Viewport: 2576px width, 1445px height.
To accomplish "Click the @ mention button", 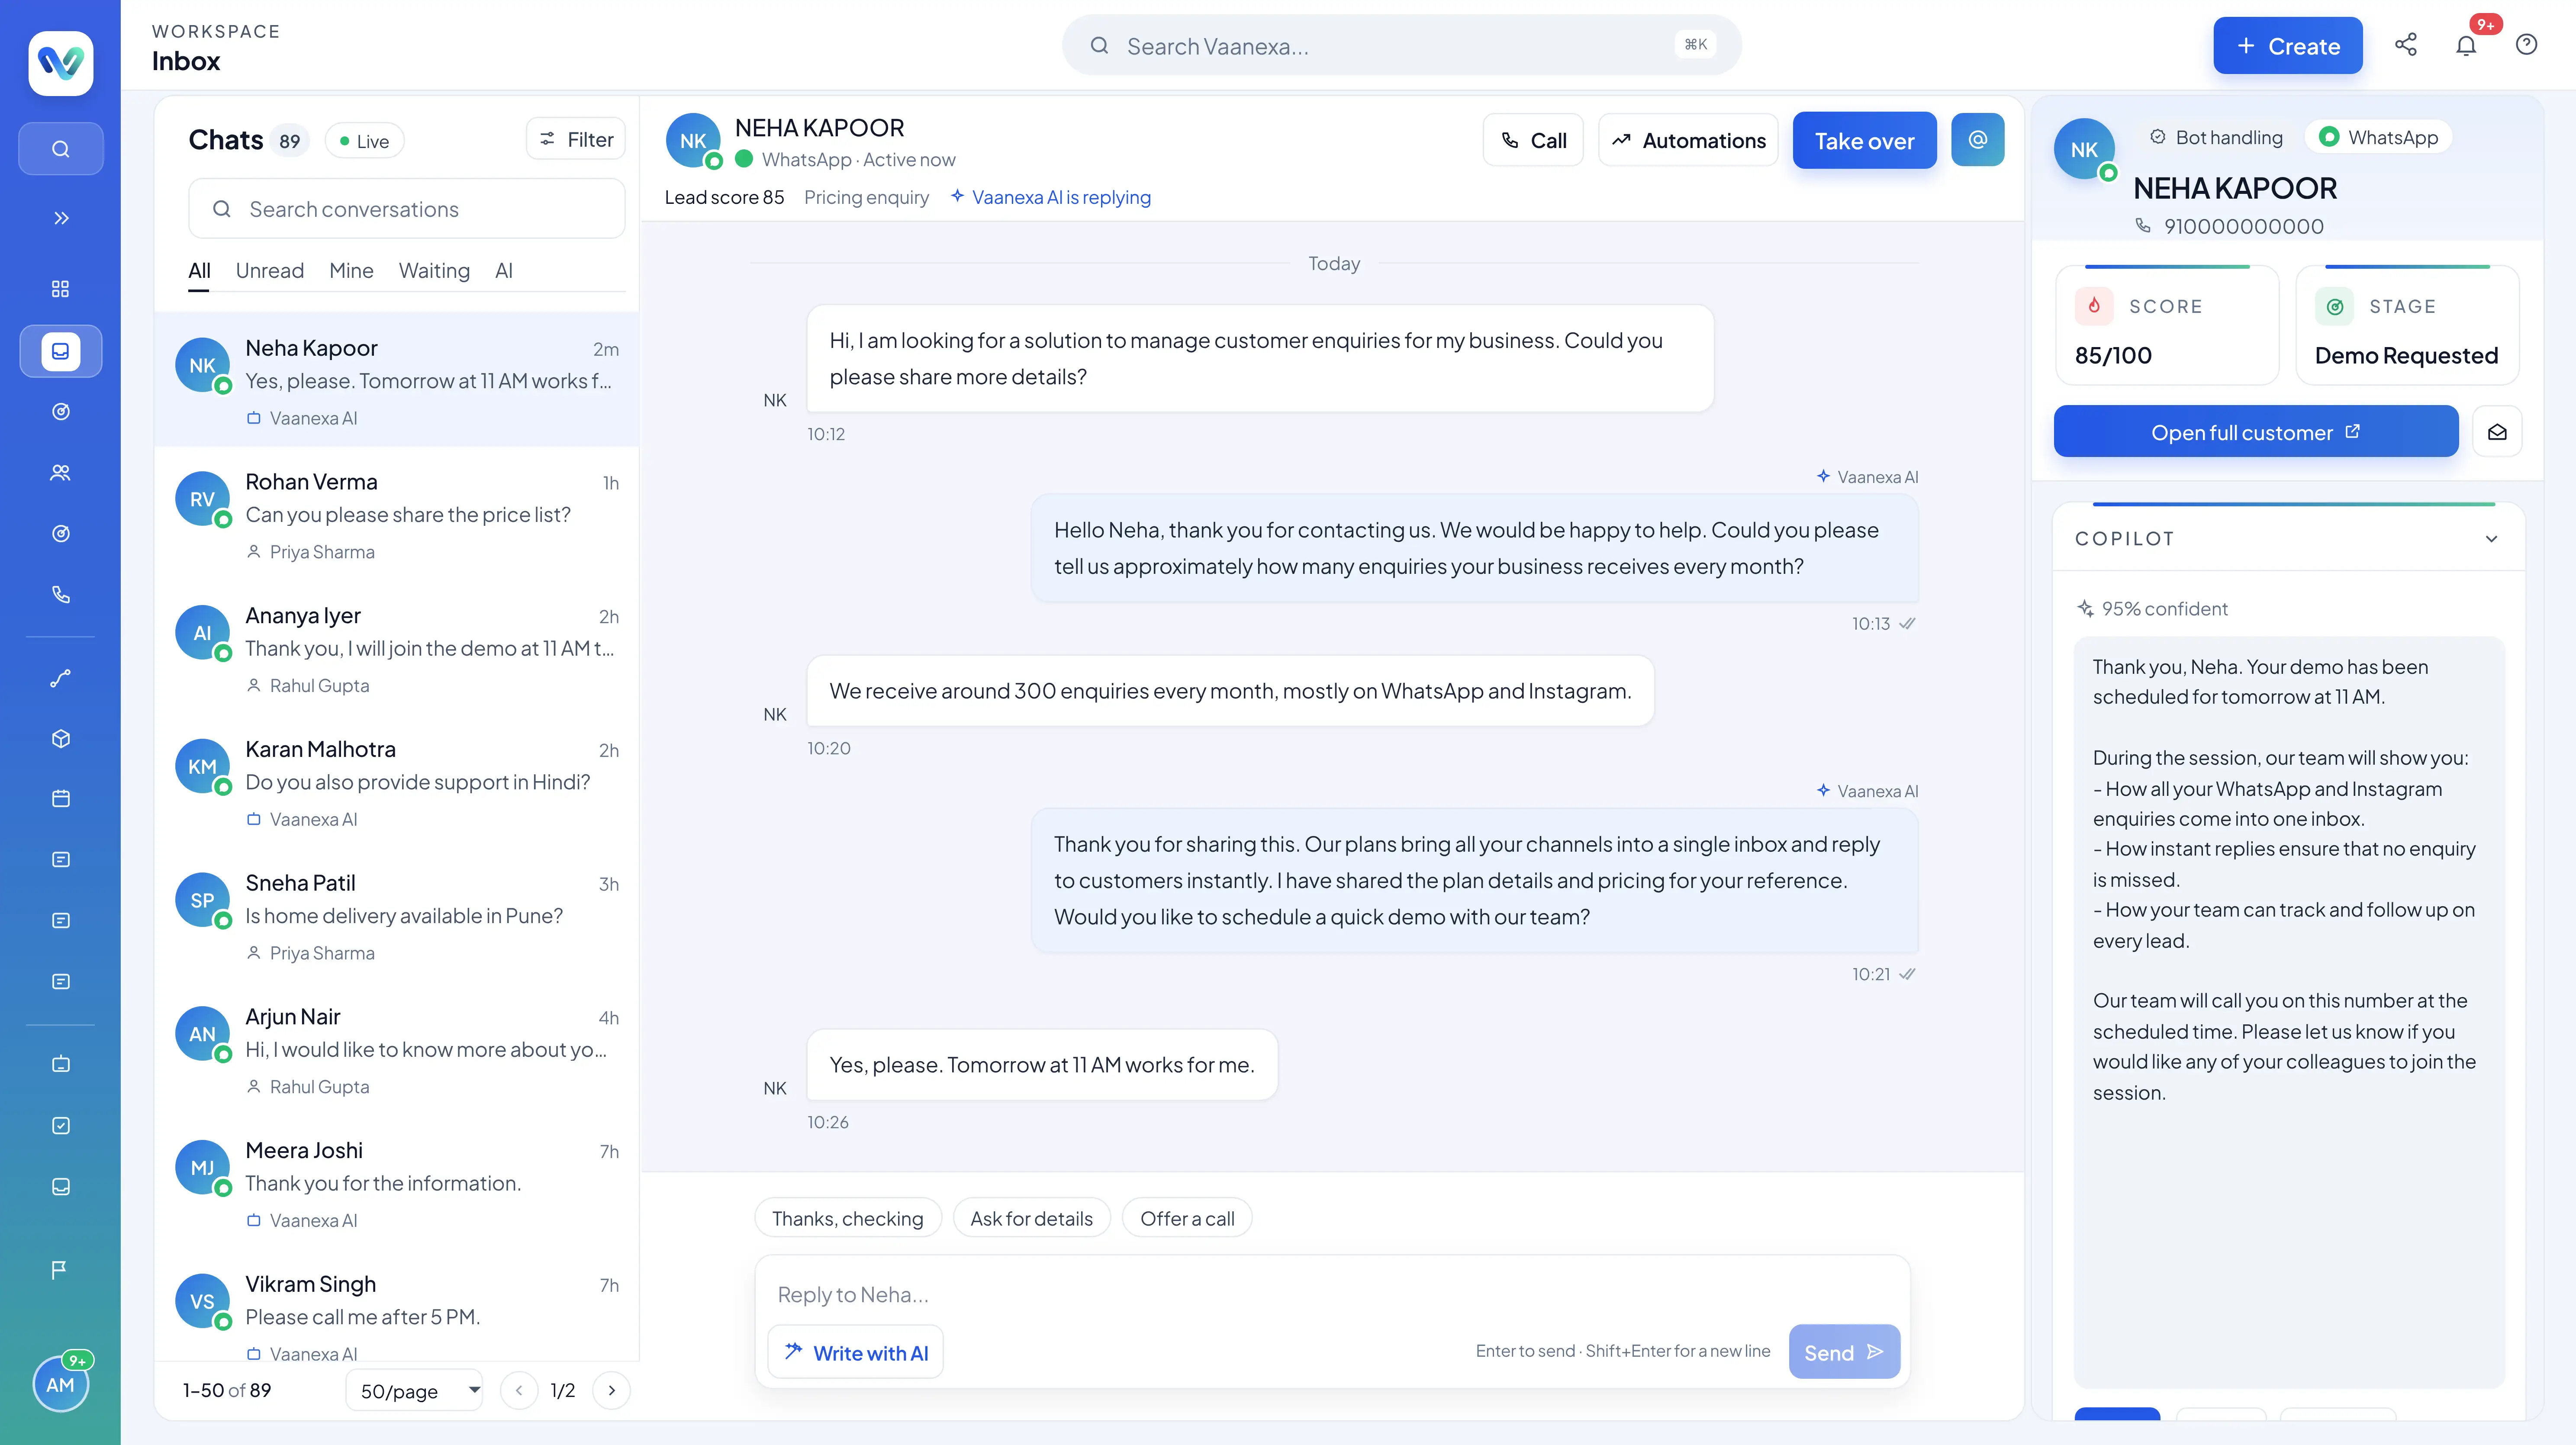I will [1978, 140].
